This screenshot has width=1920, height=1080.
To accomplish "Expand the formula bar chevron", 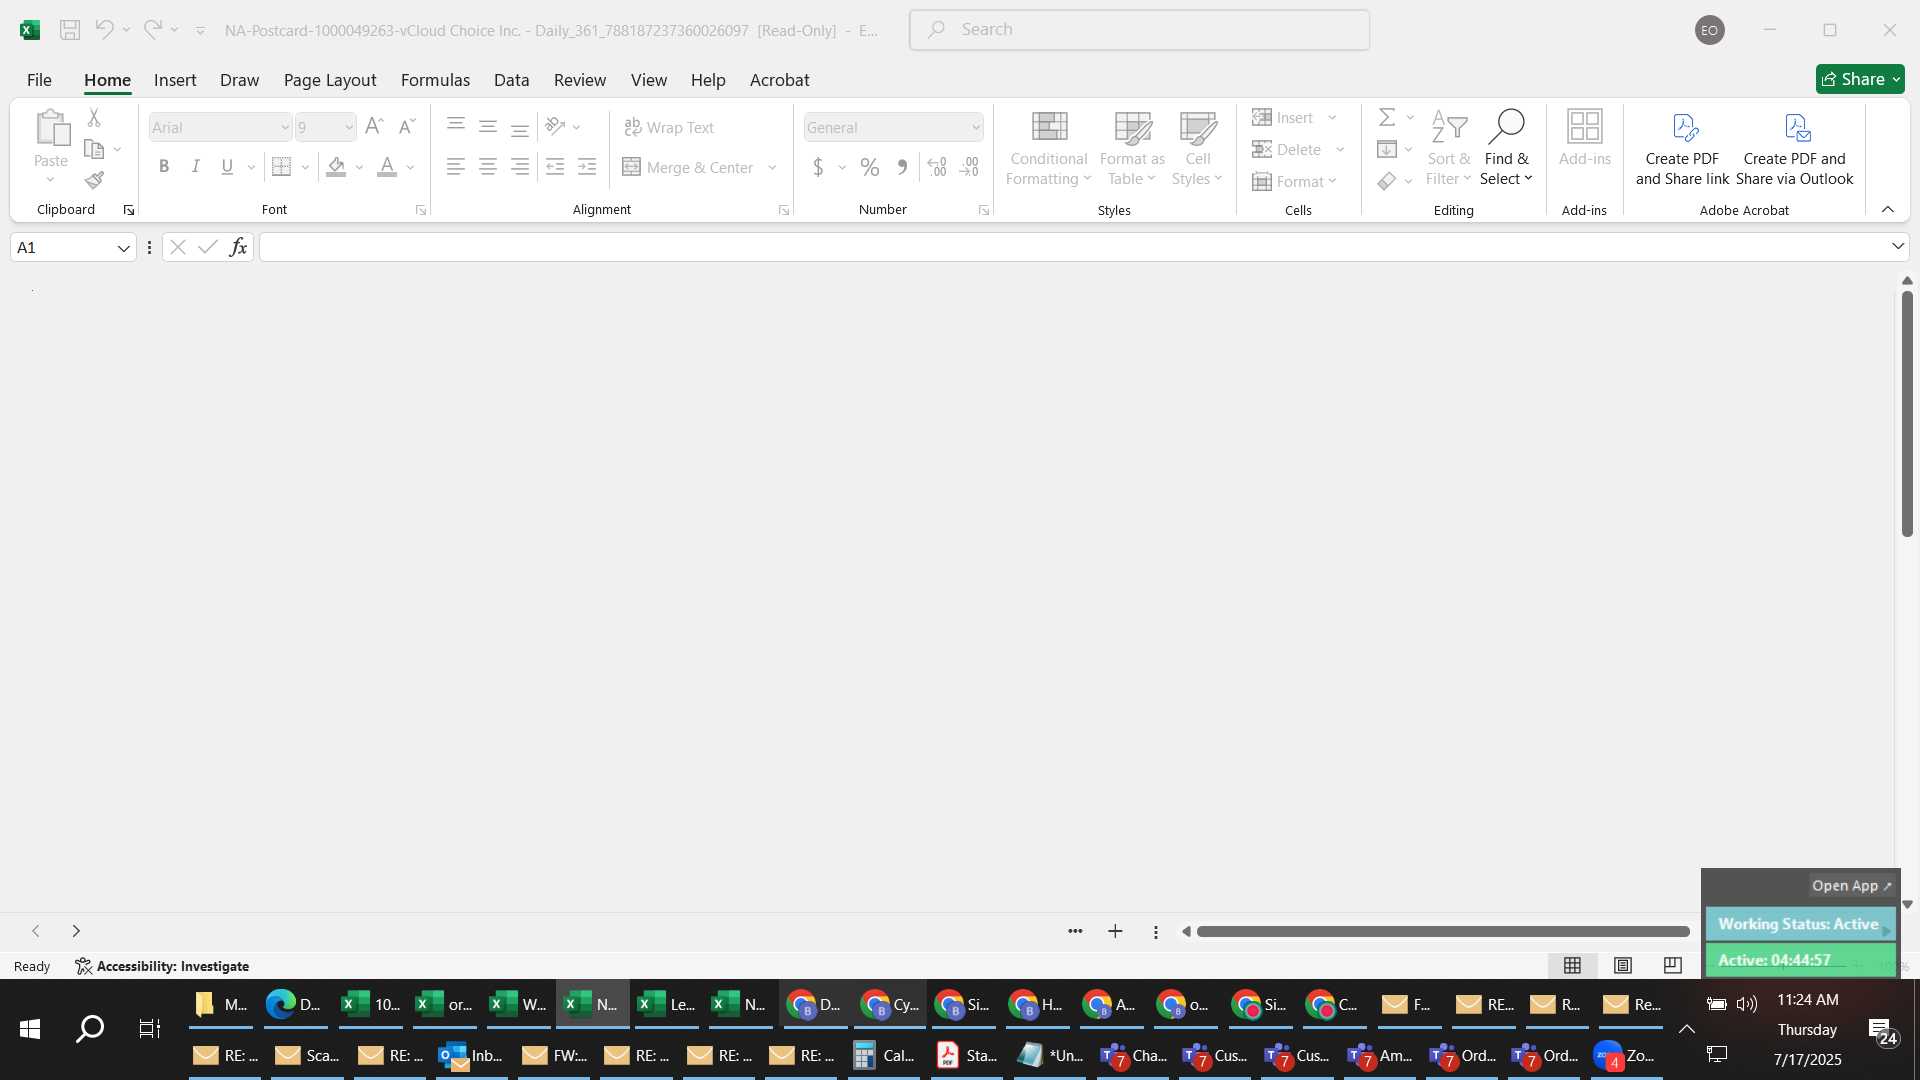I will click(x=1897, y=246).
